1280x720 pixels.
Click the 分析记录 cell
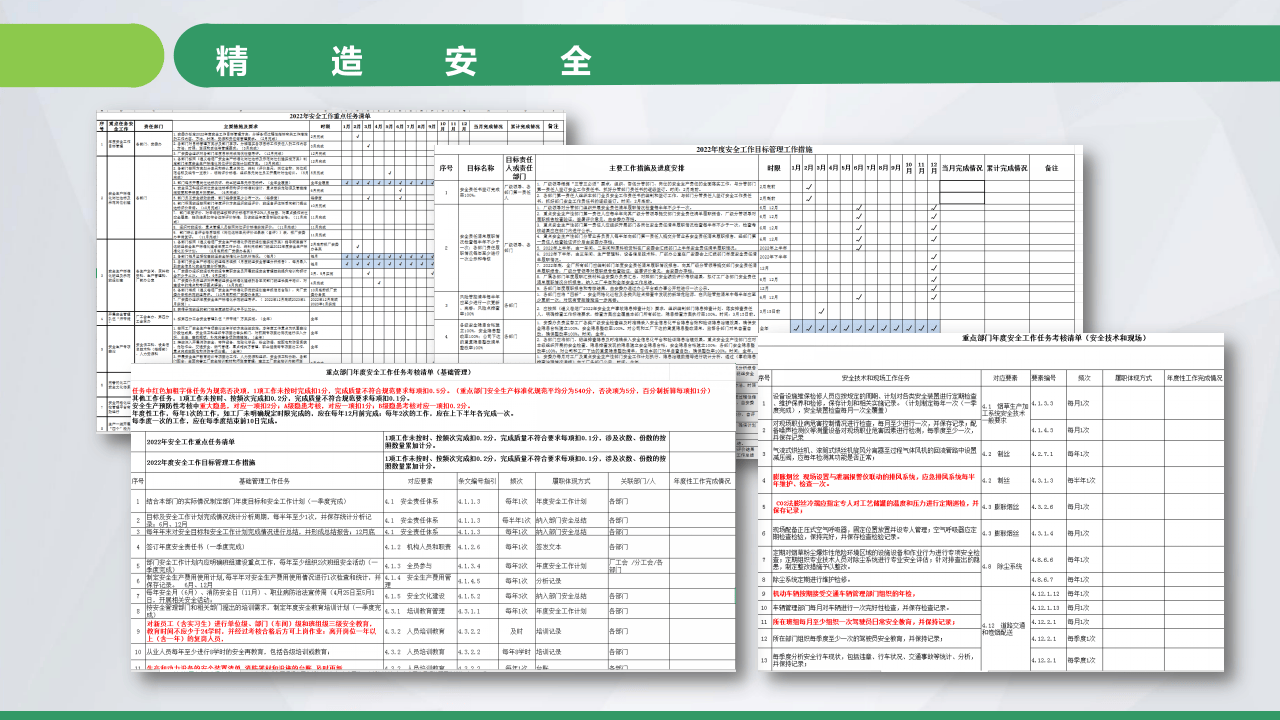[571, 580]
